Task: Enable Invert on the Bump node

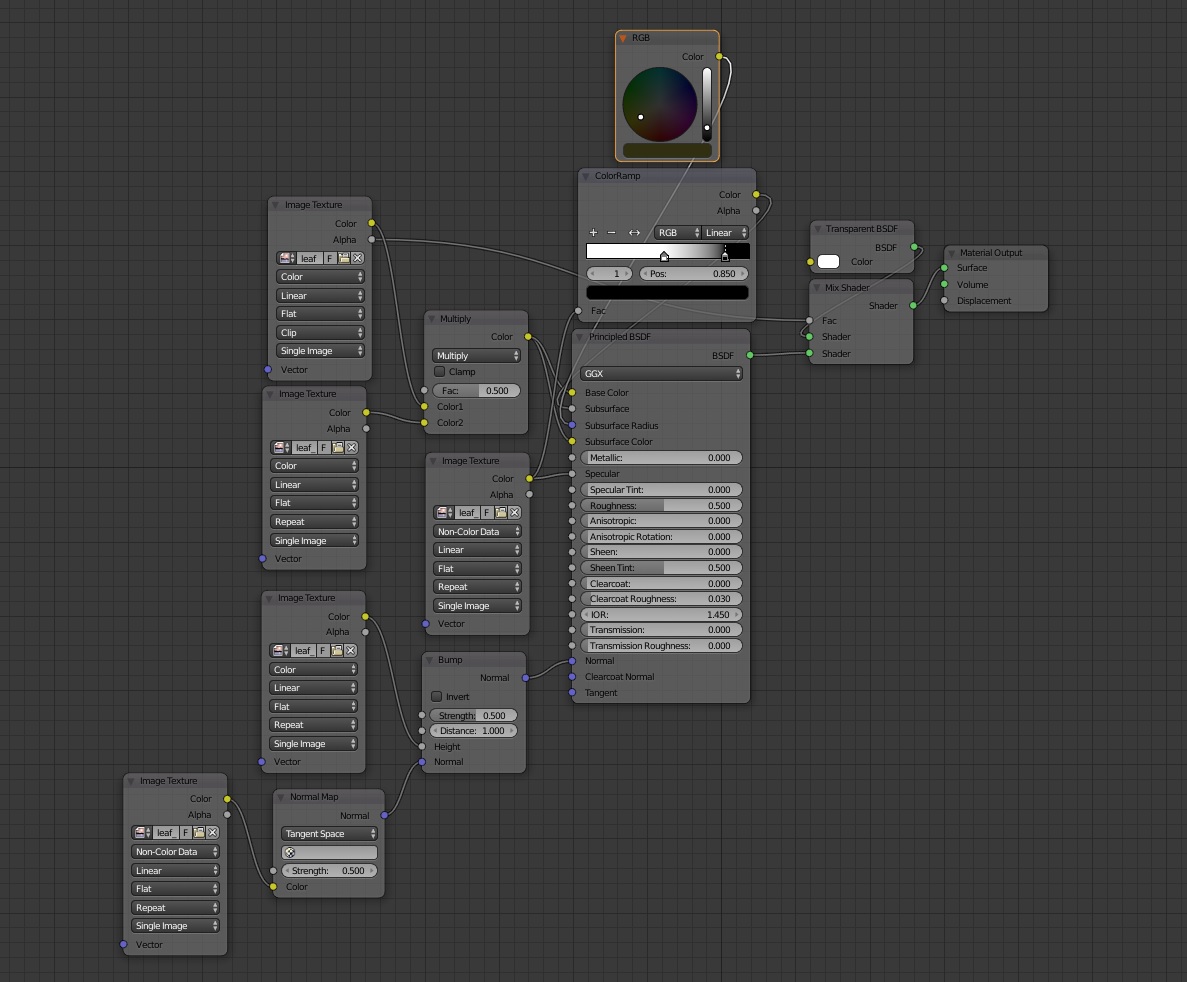Action: point(436,696)
